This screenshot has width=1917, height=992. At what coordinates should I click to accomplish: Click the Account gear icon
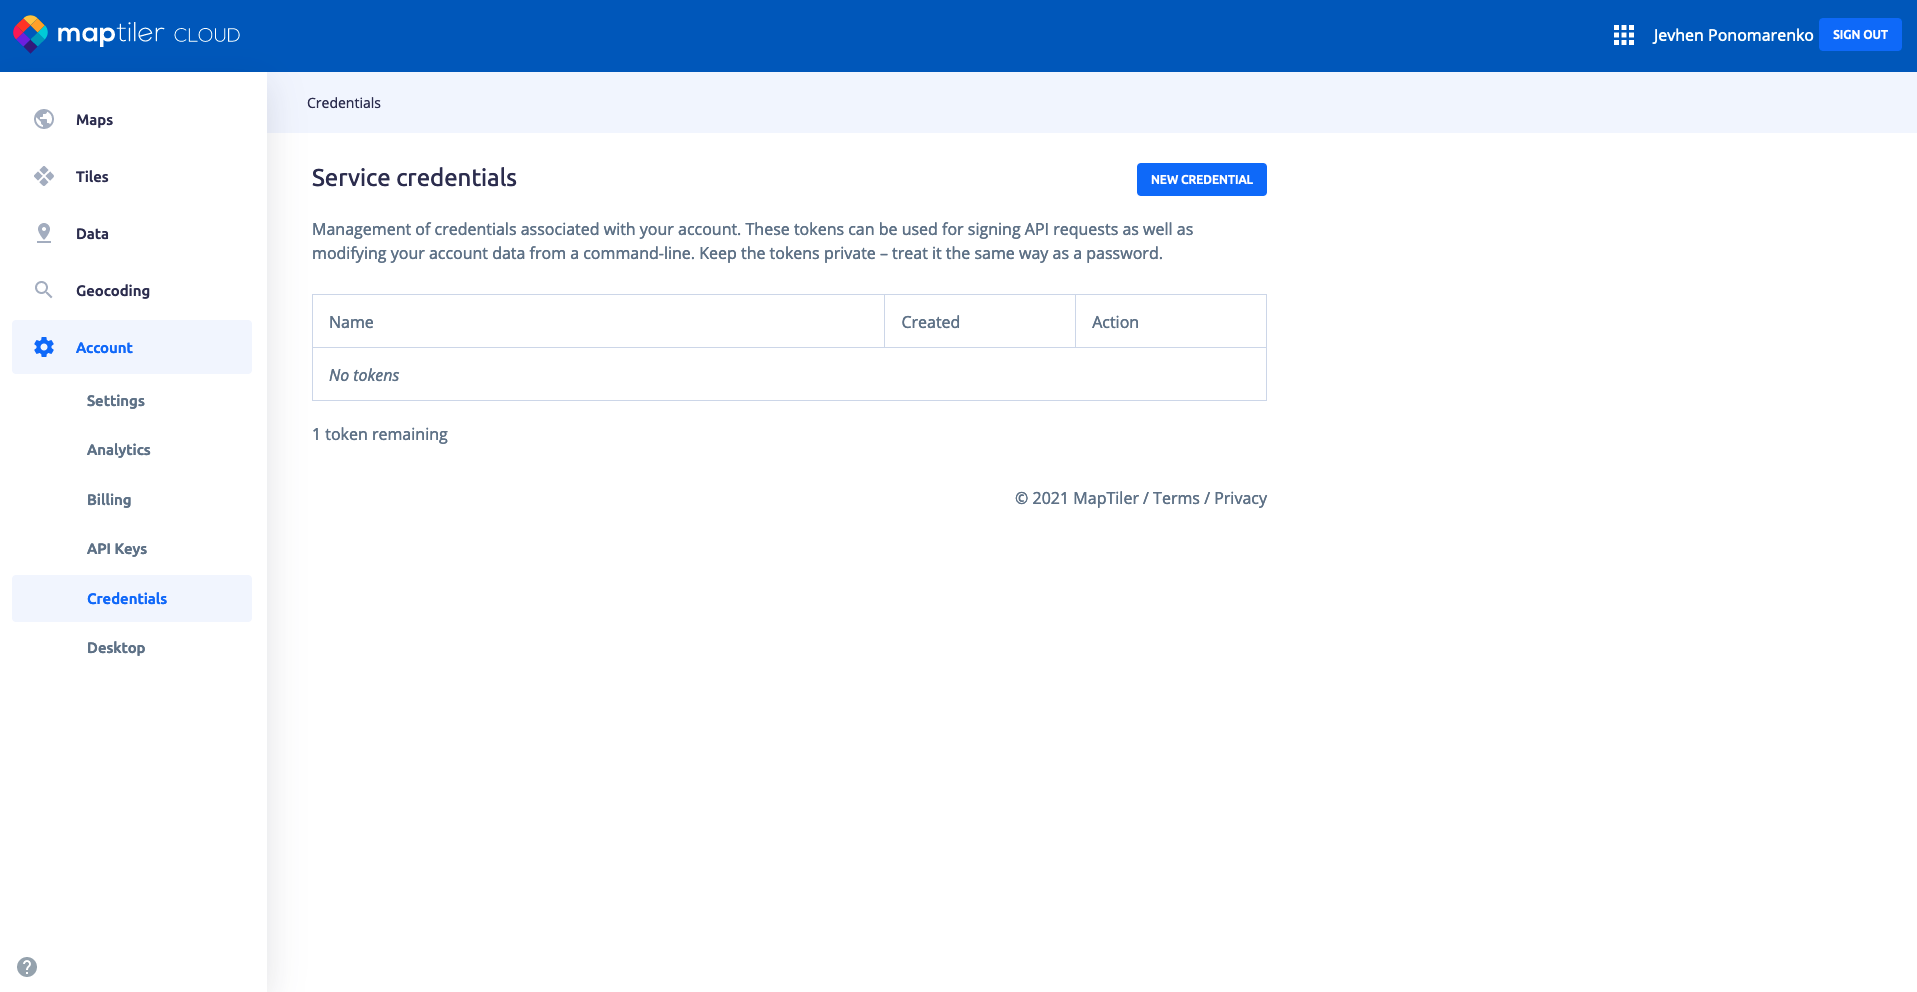(44, 347)
